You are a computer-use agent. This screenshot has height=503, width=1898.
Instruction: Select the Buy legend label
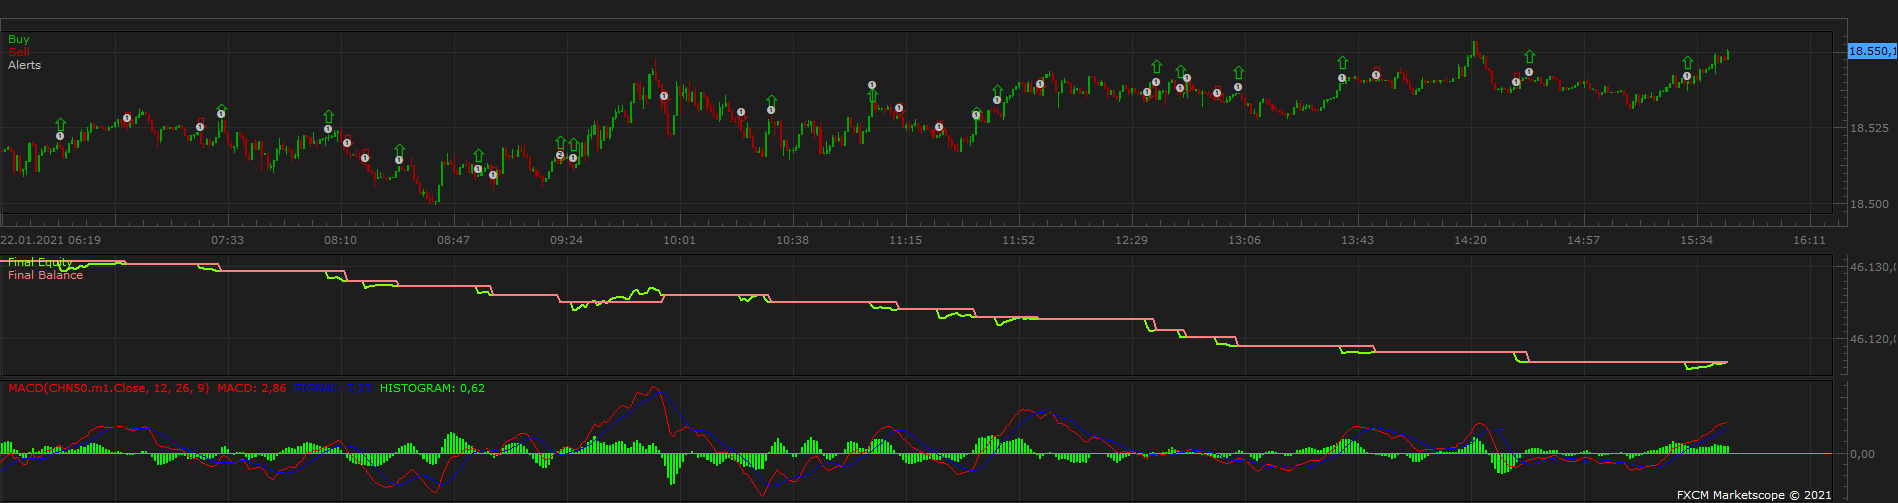point(19,39)
